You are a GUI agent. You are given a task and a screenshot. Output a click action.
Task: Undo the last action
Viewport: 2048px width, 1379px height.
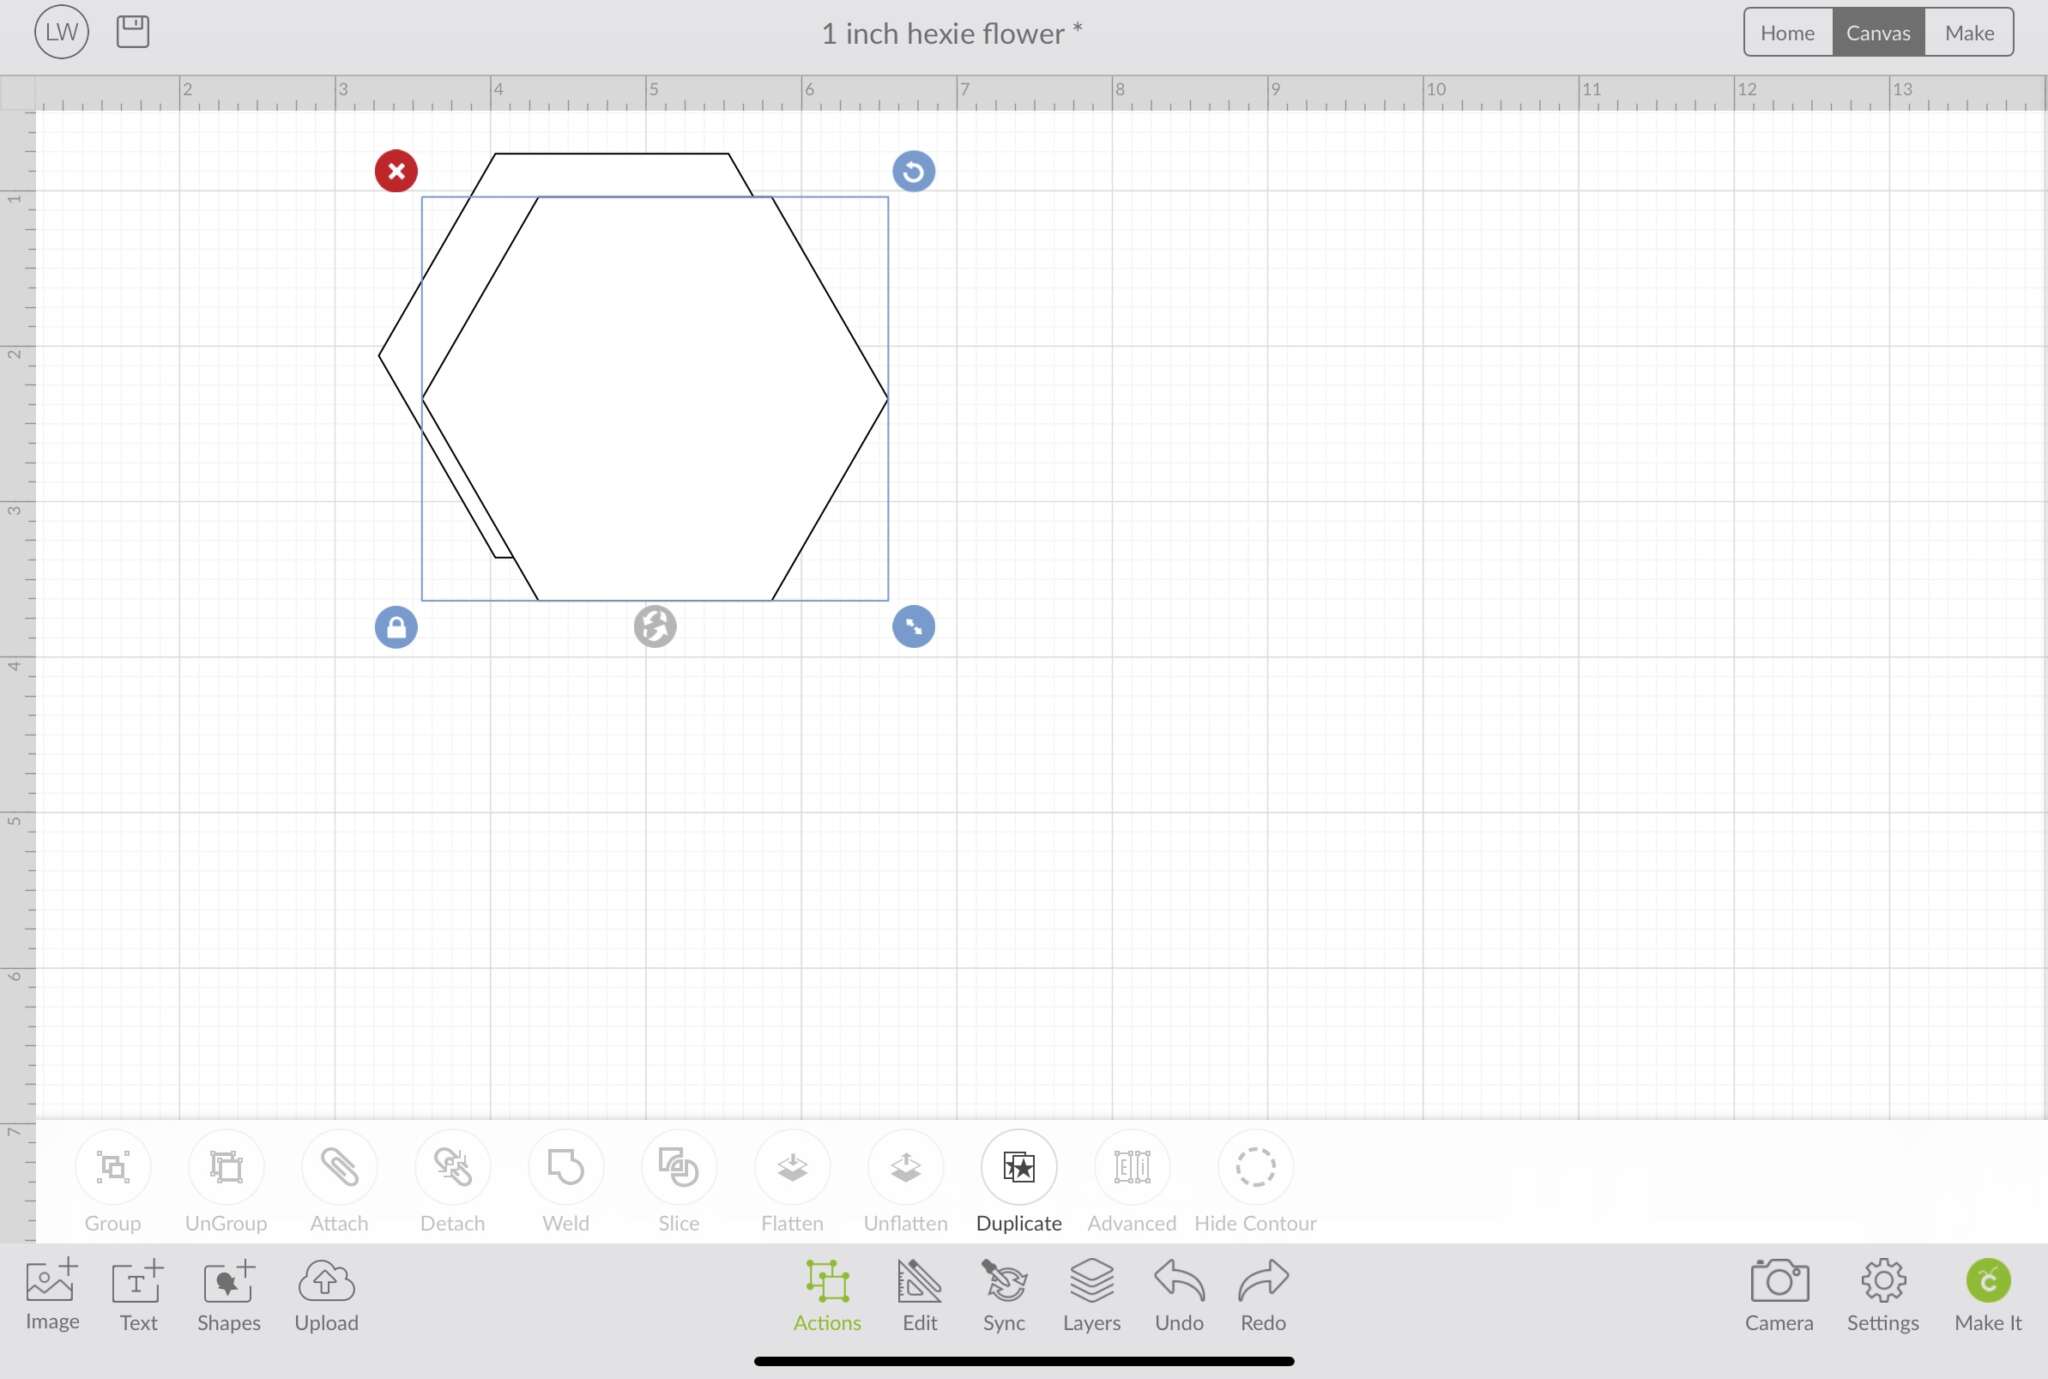pos(1178,1293)
